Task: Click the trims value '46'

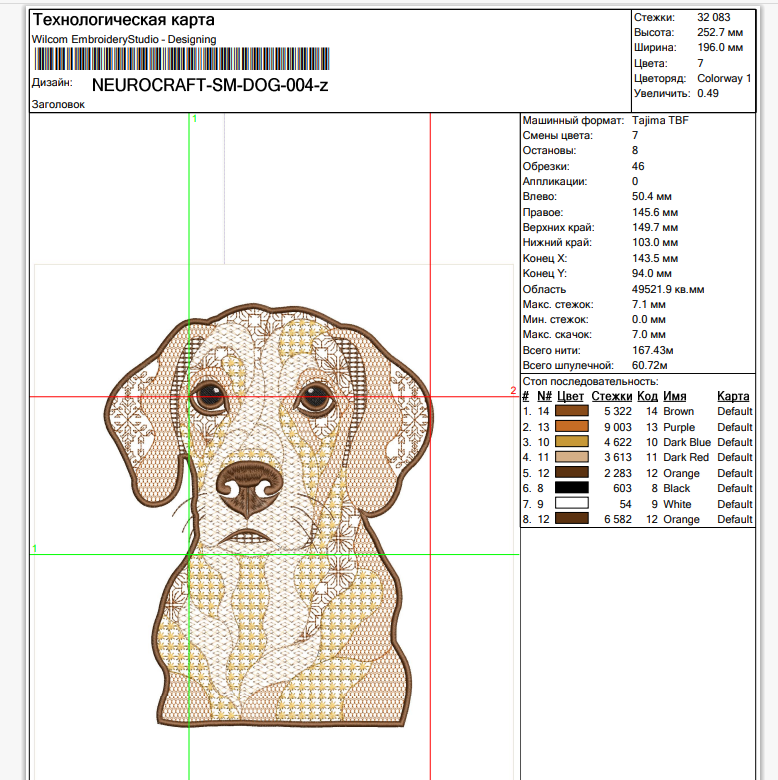Action: [638, 166]
